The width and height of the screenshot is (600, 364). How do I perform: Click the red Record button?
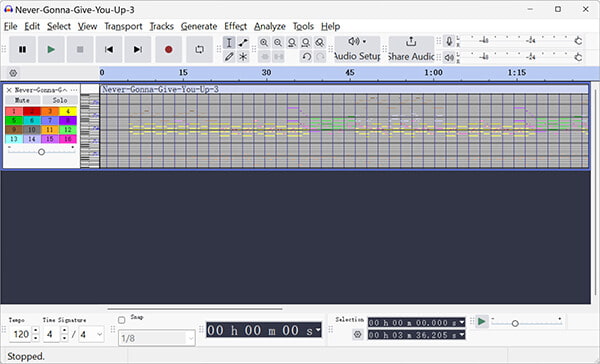click(168, 49)
